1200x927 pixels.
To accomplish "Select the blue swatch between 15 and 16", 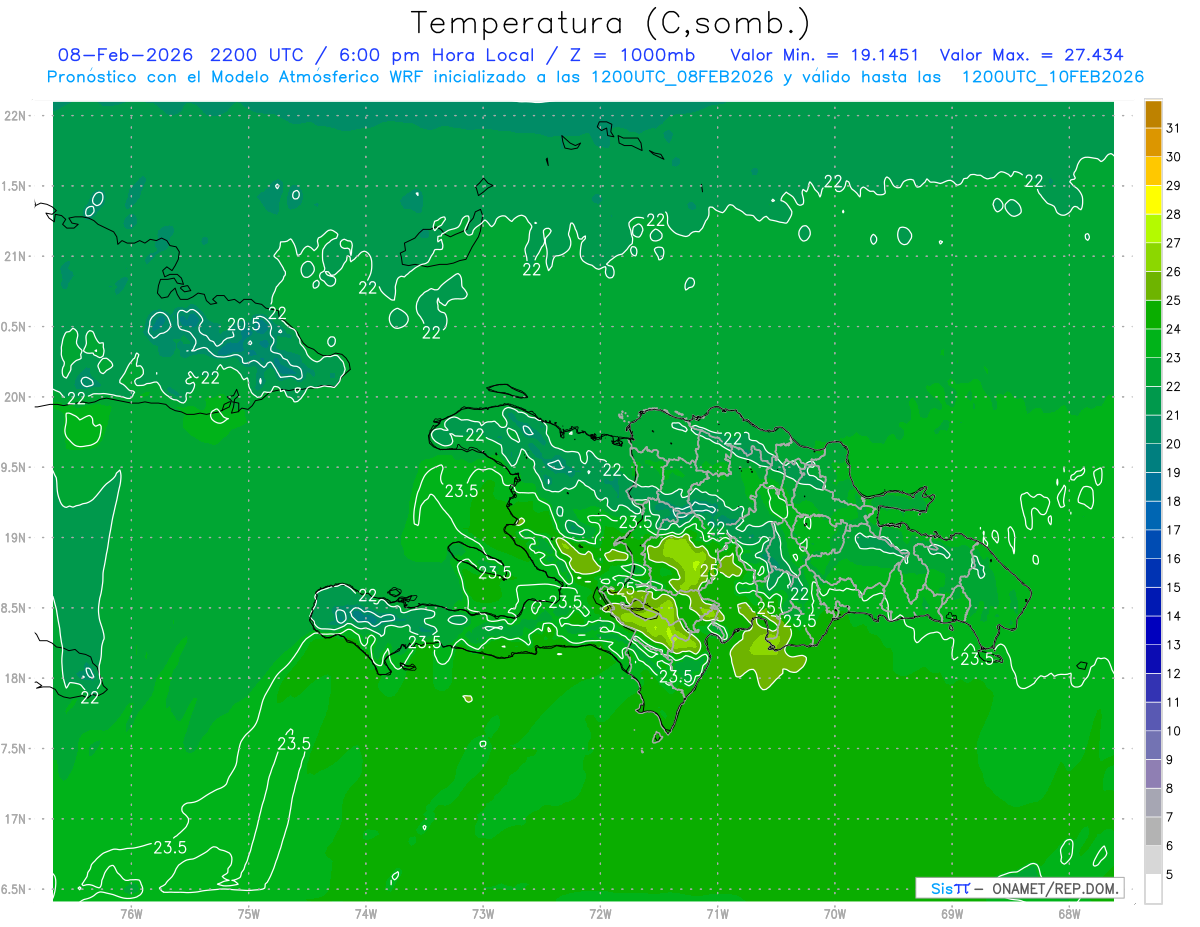I will click(x=1153, y=573).
